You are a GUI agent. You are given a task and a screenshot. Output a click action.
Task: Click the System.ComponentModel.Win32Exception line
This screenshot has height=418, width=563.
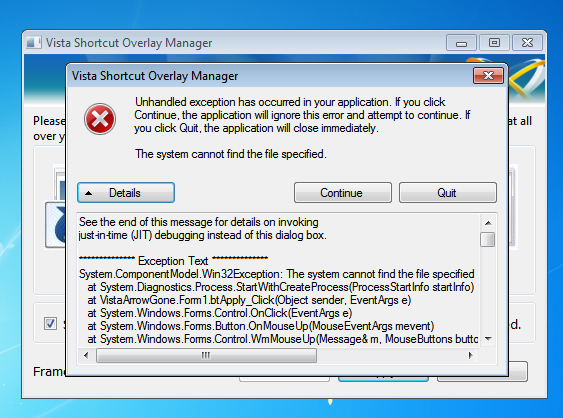point(276,274)
